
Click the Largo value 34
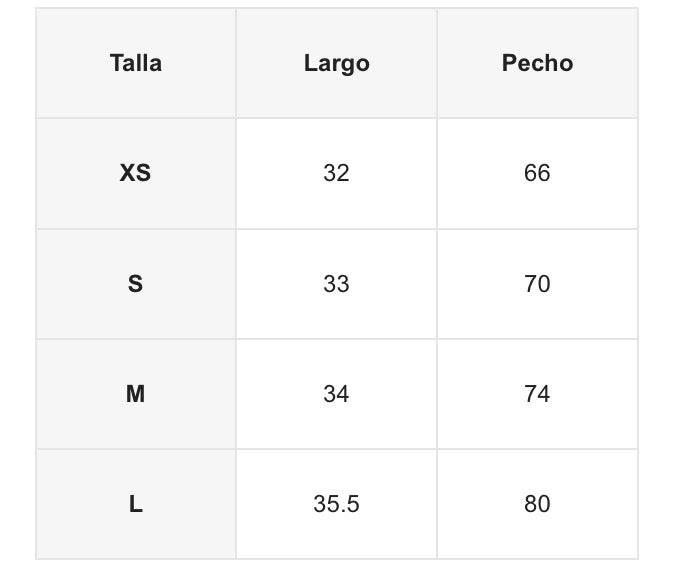(x=336, y=394)
